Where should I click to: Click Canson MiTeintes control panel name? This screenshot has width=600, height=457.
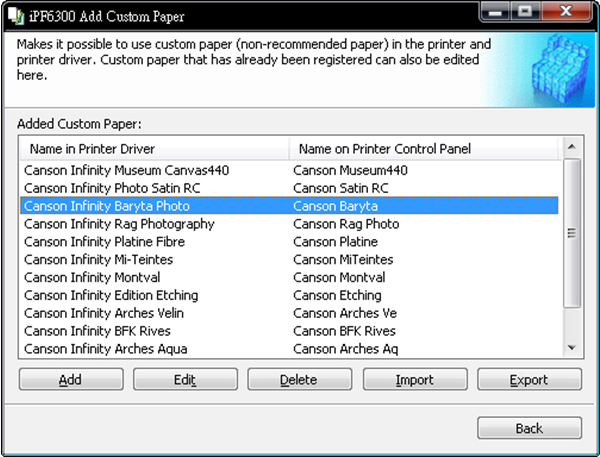[343, 260]
